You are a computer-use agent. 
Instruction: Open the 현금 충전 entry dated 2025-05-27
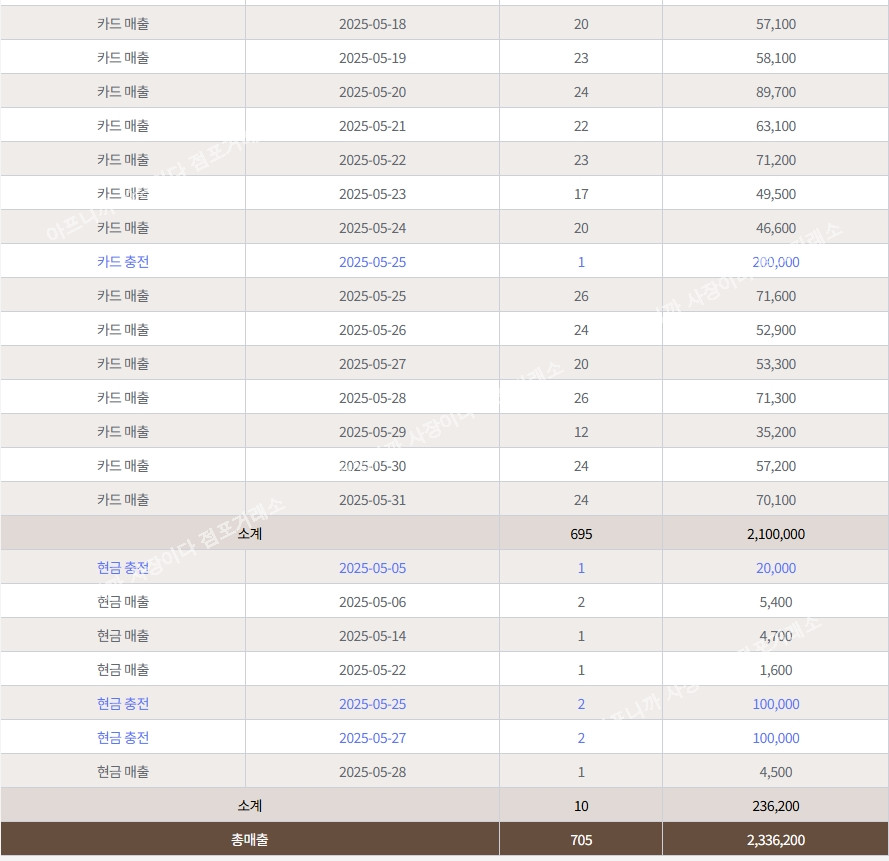pyautogui.click(x=123, y=738)
